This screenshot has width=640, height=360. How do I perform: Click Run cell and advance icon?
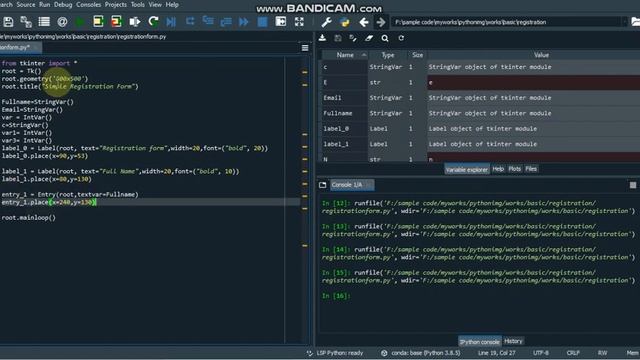point(116,22)
